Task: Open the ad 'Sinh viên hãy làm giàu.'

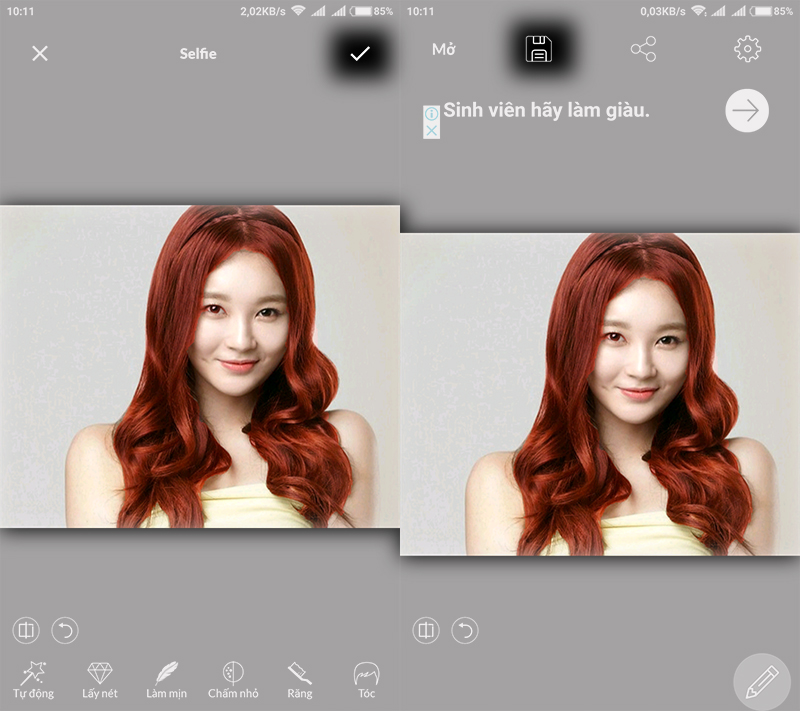Action: point(546,110)
